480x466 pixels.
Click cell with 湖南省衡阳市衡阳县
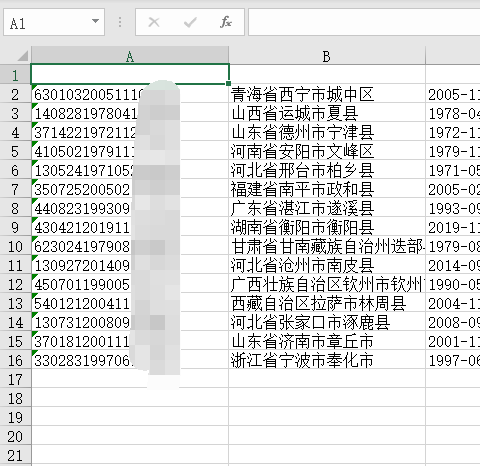coord(327,226)
